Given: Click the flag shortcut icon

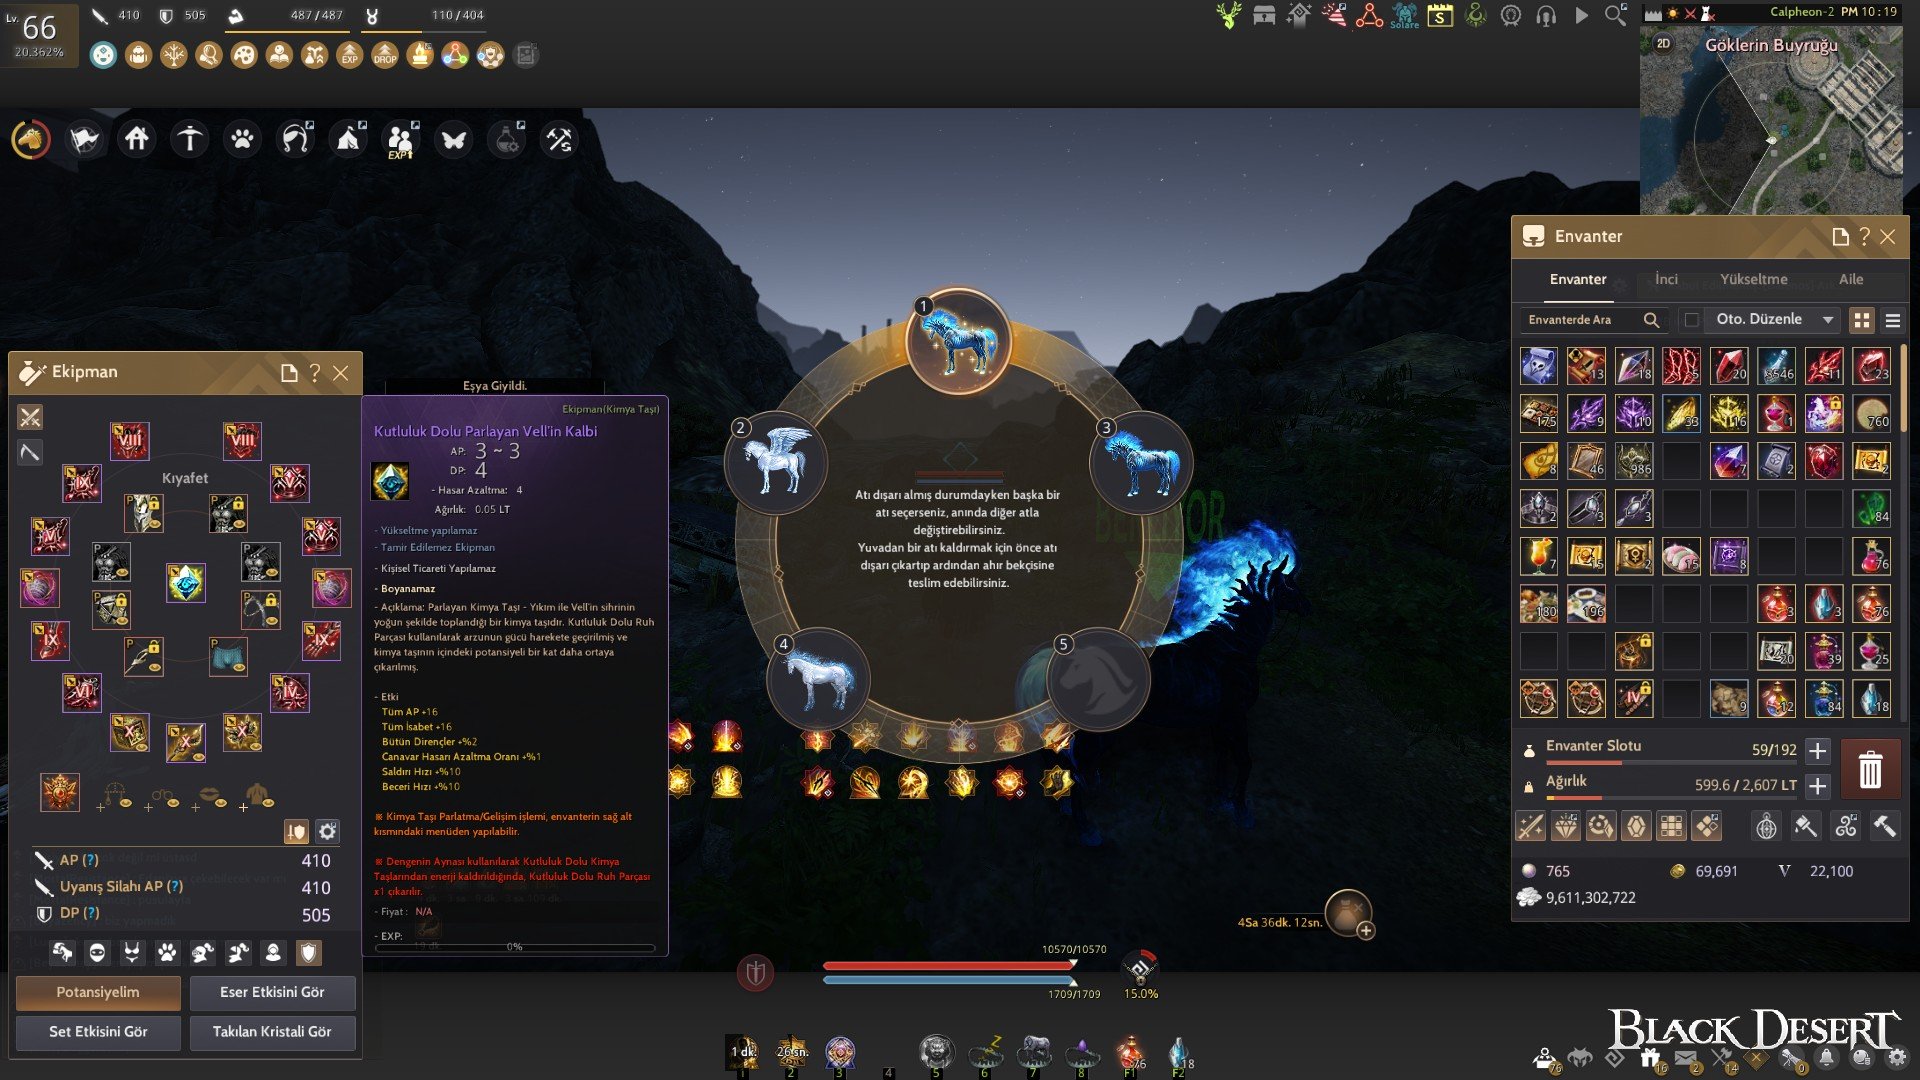Looking at the screenshot, I should pos(84,139).
